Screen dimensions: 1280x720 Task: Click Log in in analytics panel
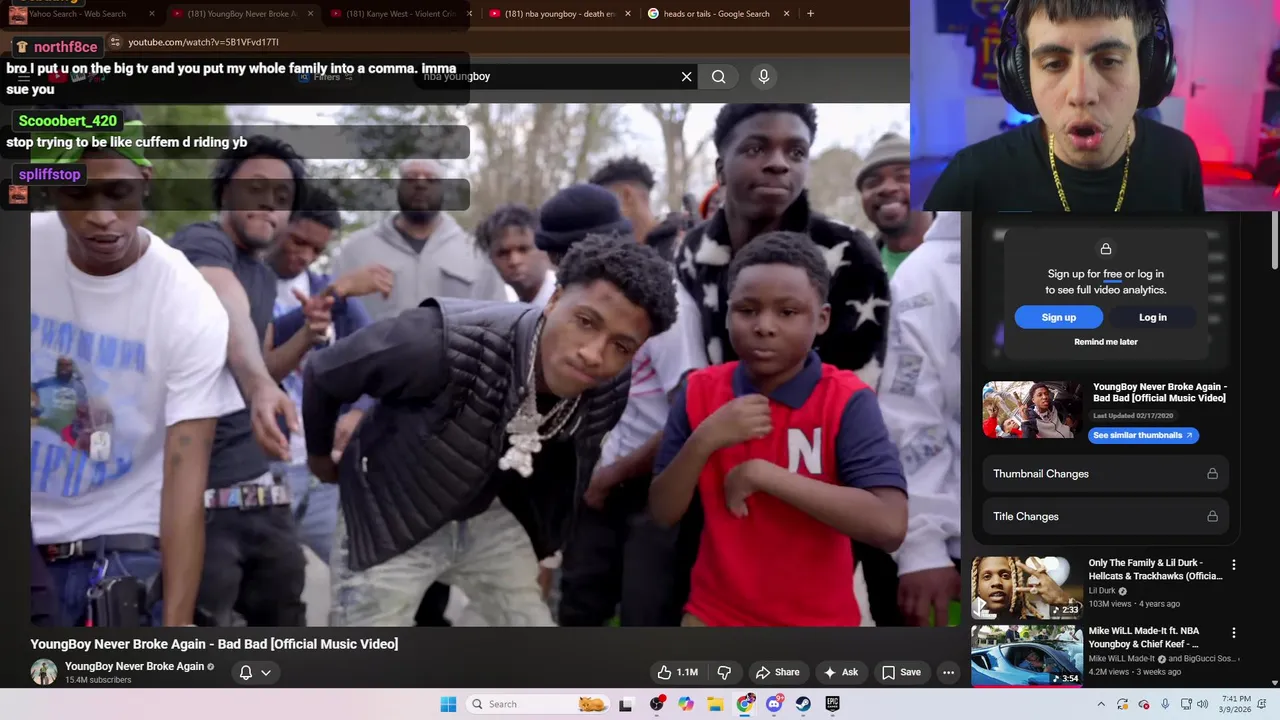pyautogui.click(x=1152, y=317)
